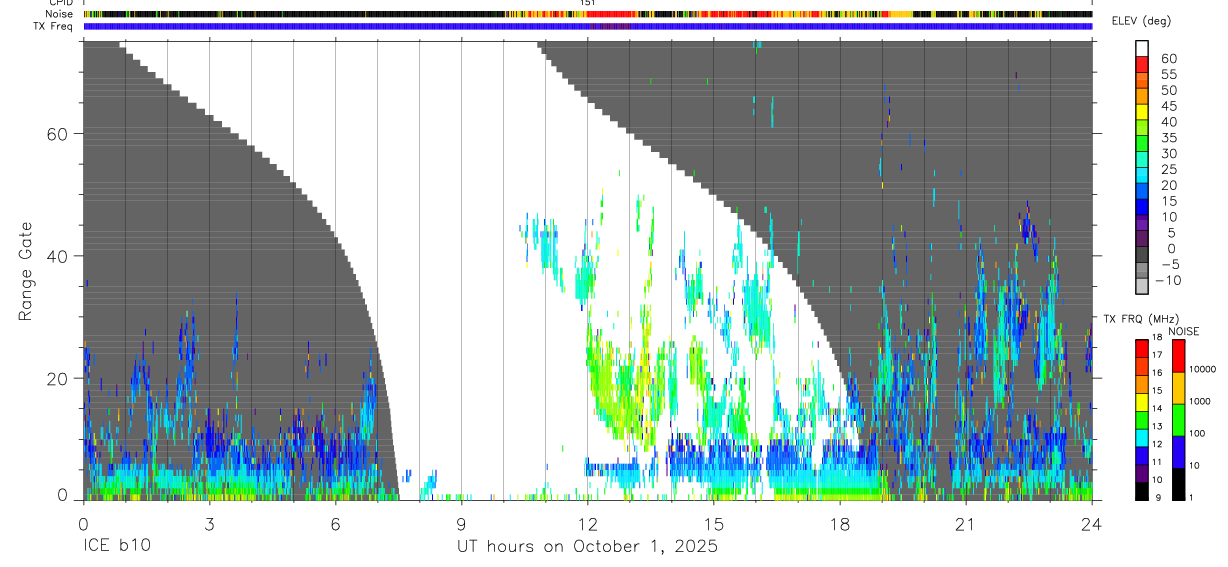Click the '35' label on ELEV colorbar
Viewport: 1228px width, 567px height.
1167,138
